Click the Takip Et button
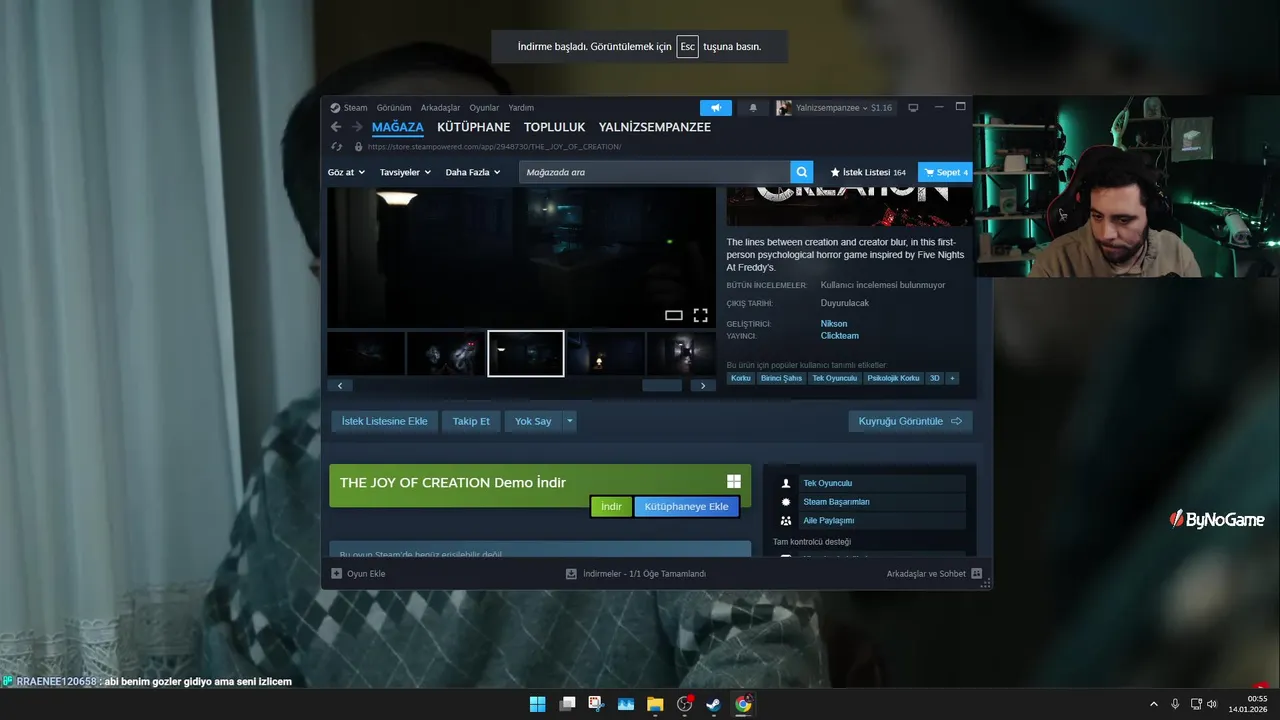 (471, 421)
